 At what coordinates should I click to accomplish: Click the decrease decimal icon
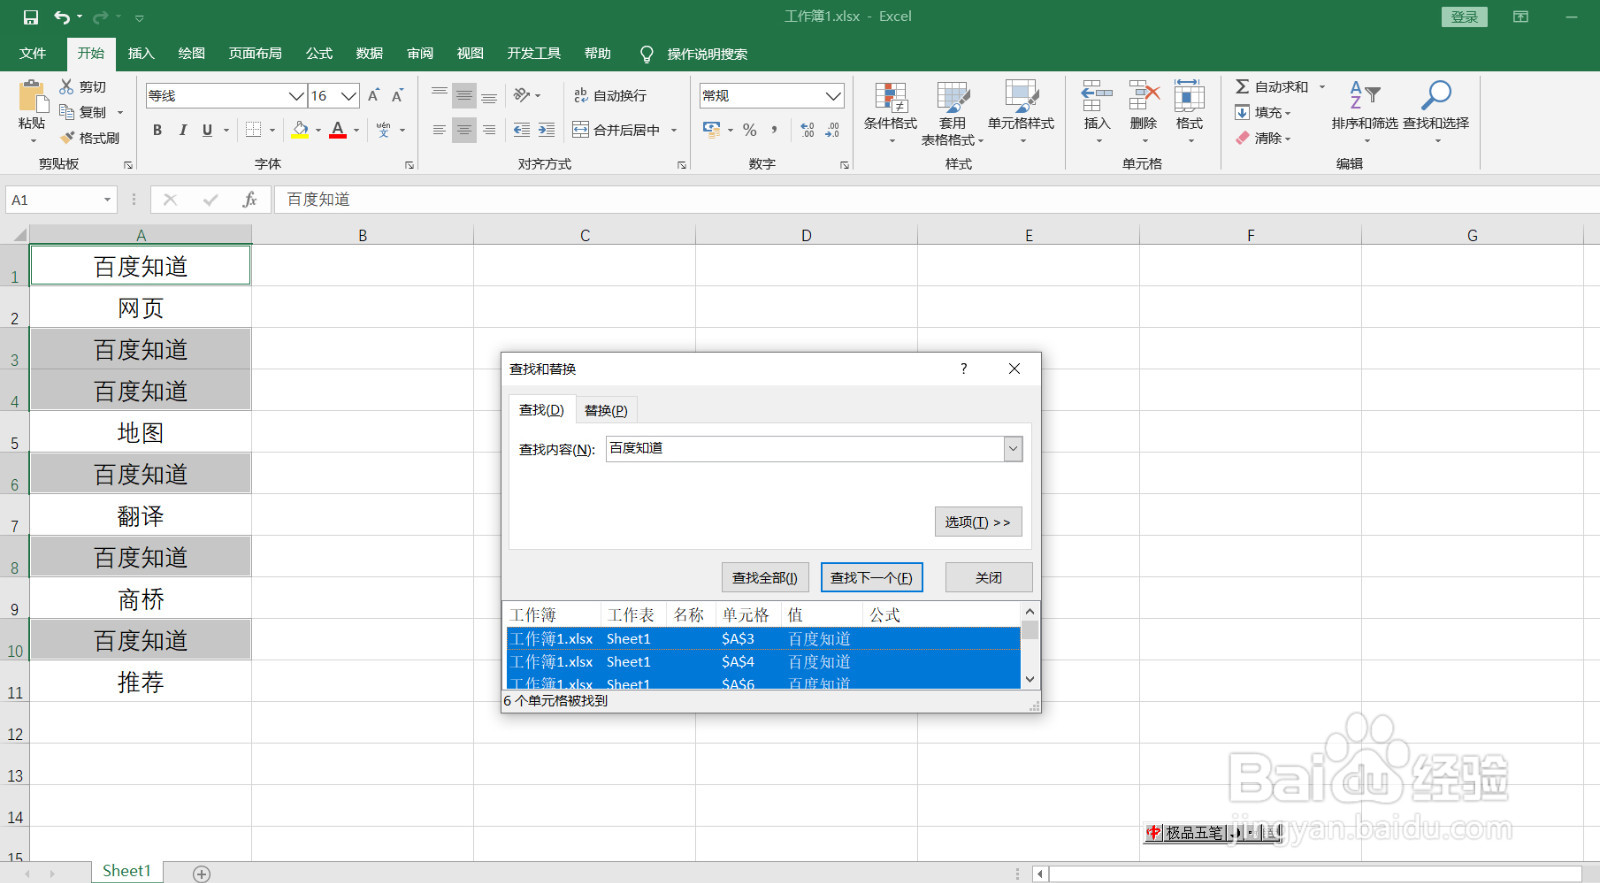tap(832, 130)
